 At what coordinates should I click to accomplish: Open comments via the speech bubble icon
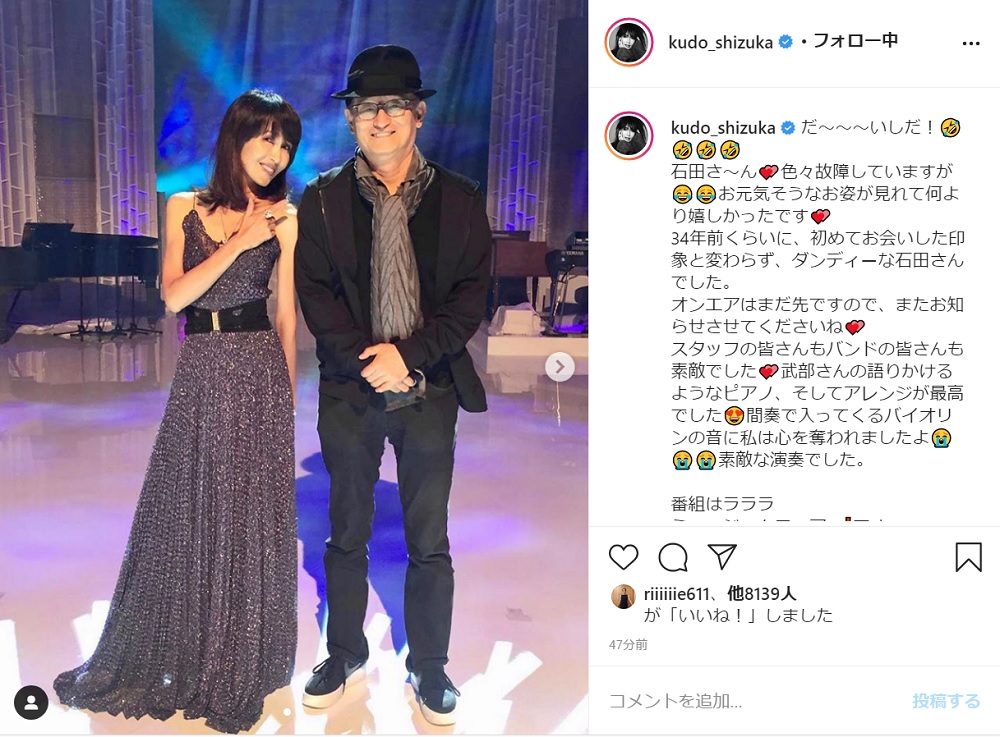coord(673,558)
